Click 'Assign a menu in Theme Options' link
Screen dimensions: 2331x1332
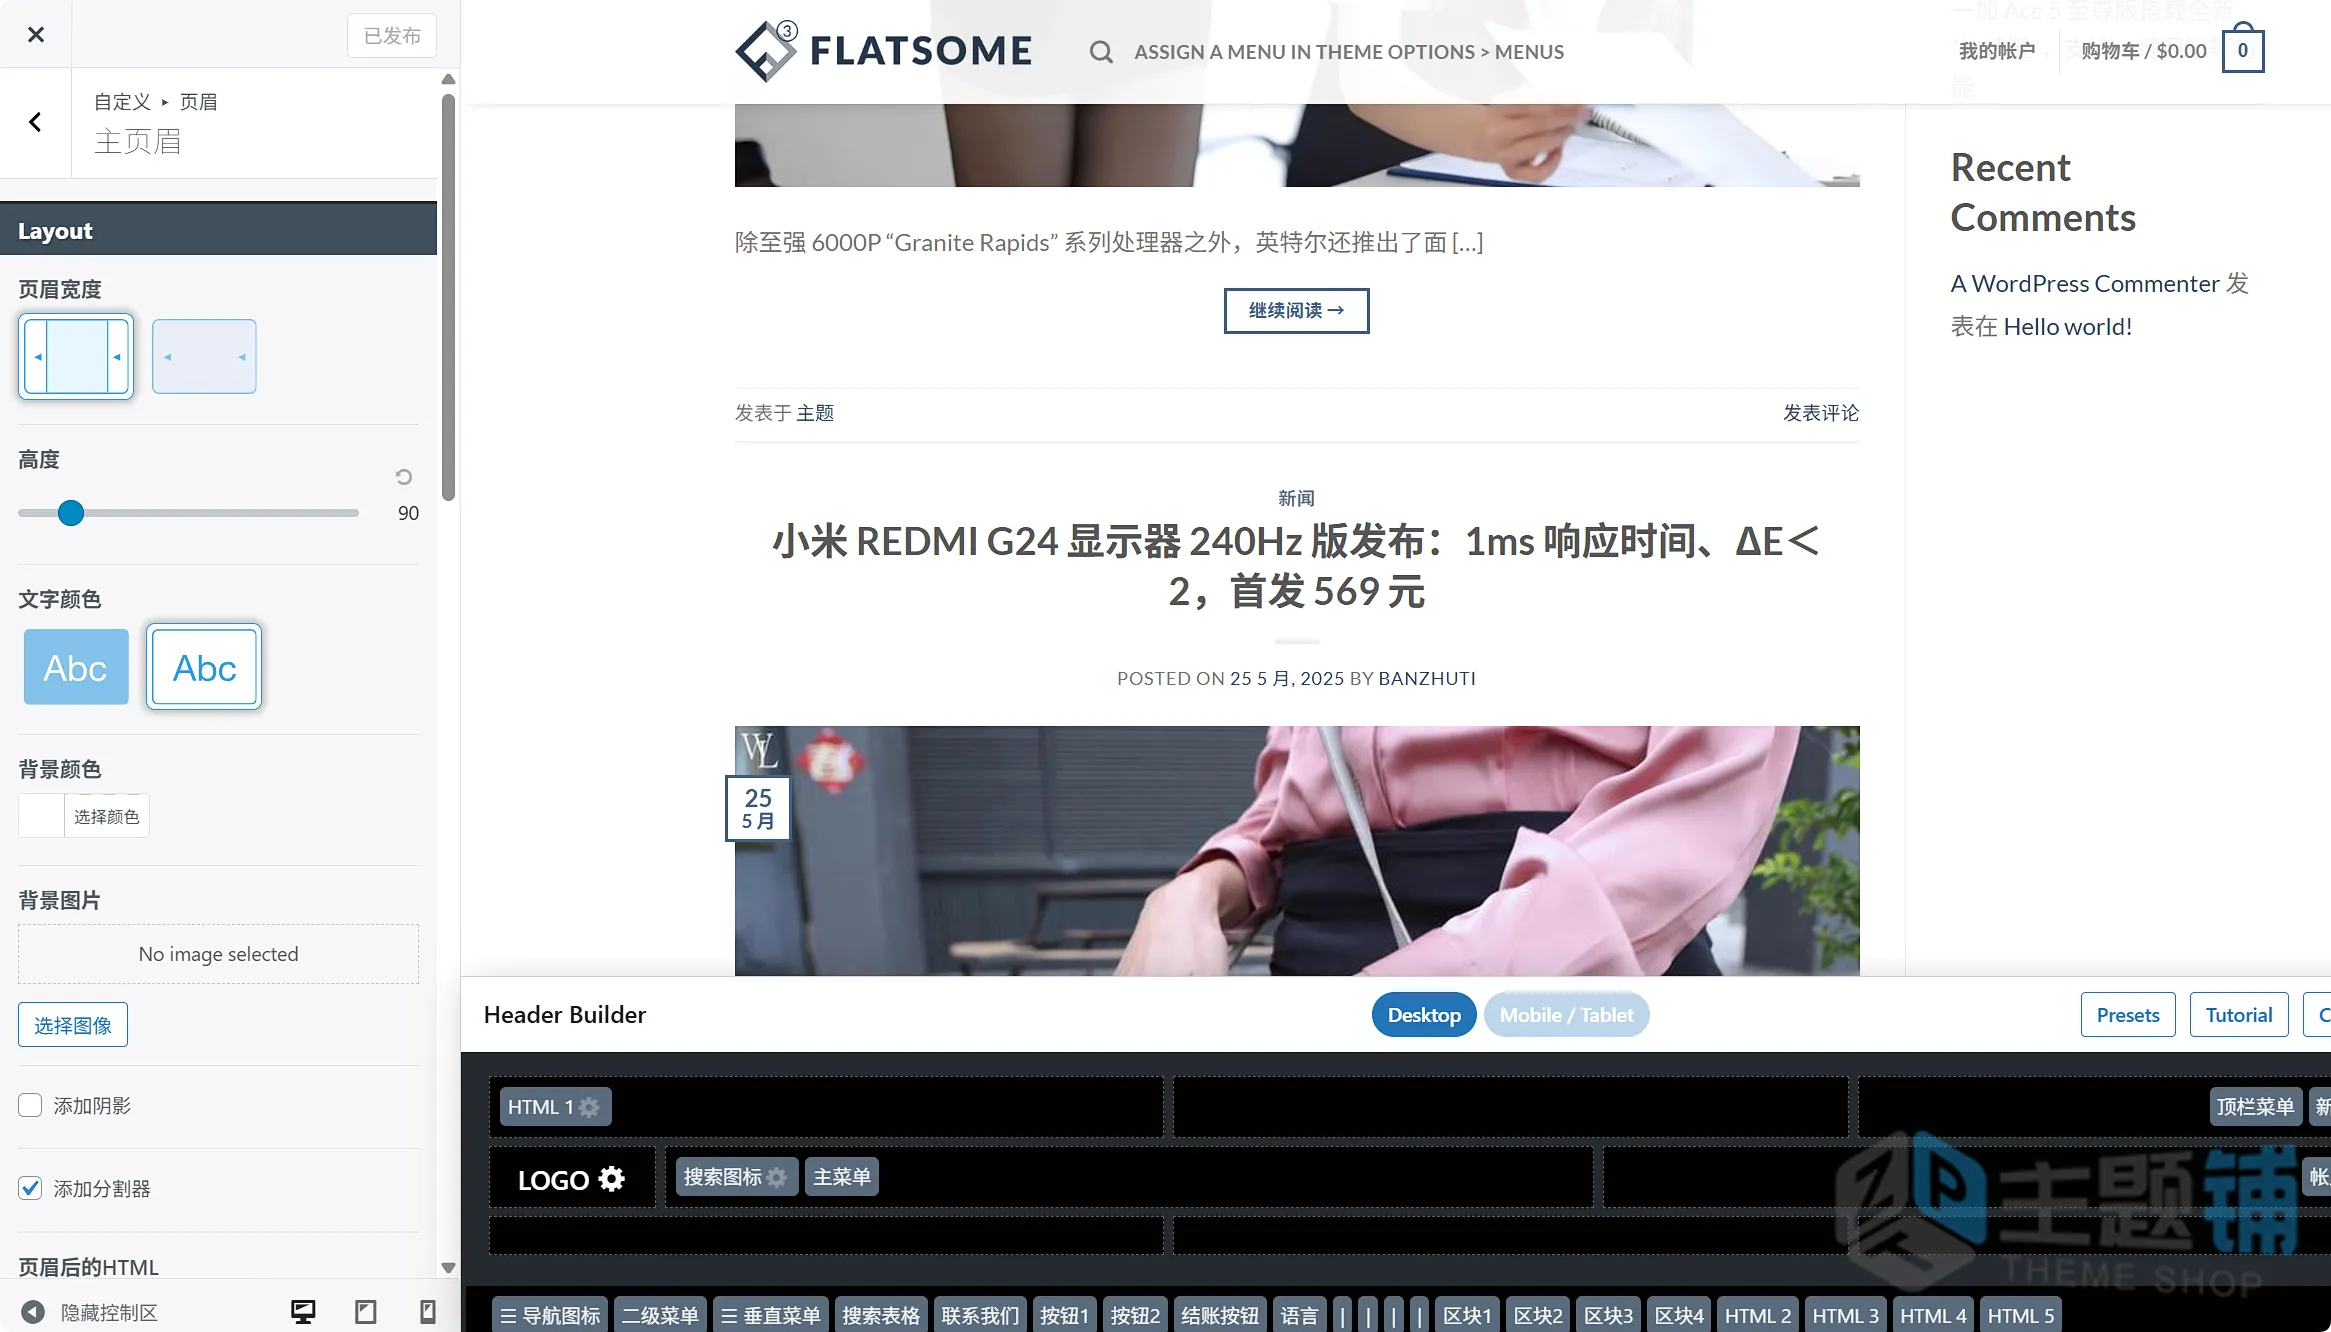pyautogui.click(x=1349, y=52)
